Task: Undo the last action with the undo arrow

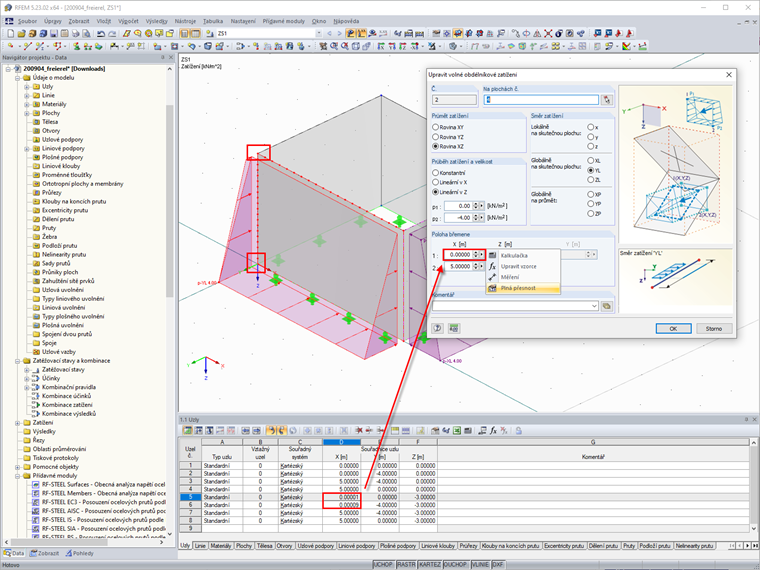Action: click(100, 33)
